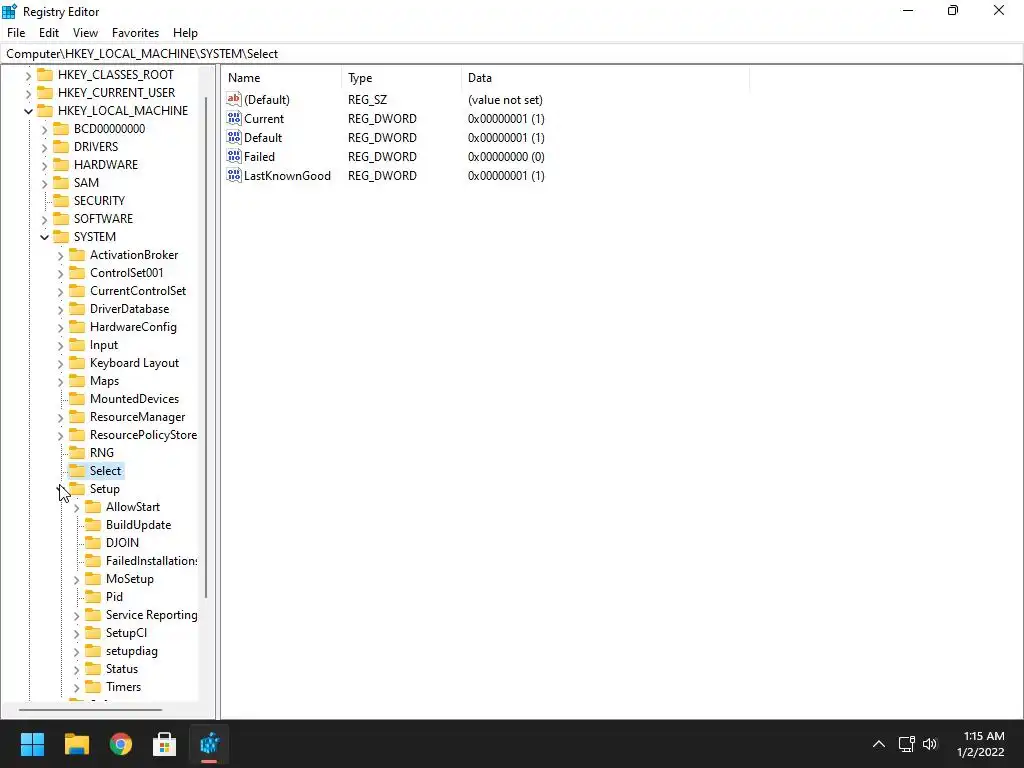Show hidden system tray icons
1024x768 pixels.
879,744
